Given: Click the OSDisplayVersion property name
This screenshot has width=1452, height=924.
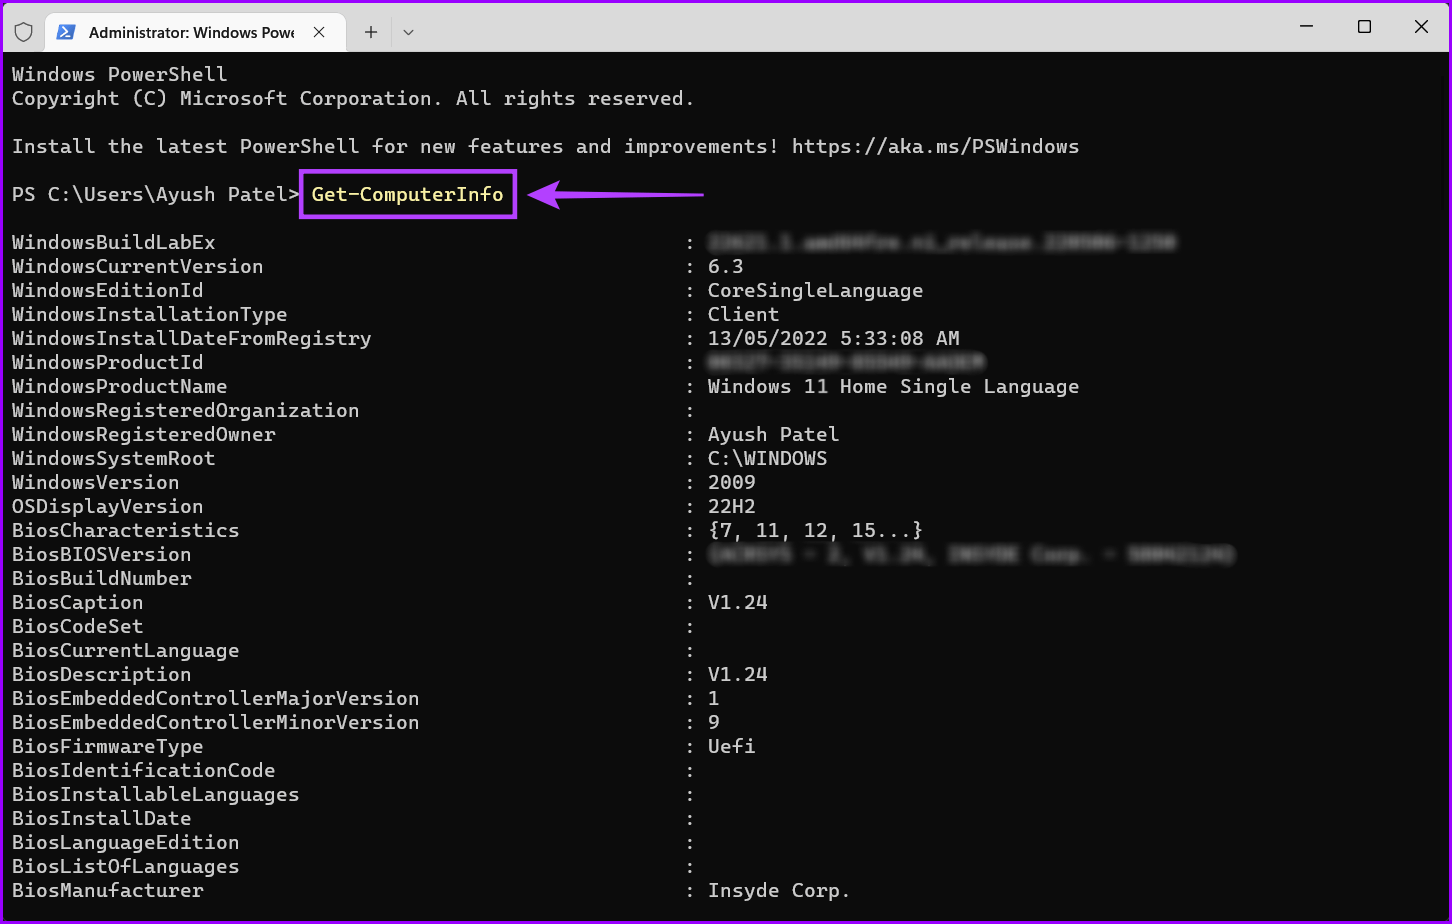Looking at the screenshot, I should (x=108, y=506).
